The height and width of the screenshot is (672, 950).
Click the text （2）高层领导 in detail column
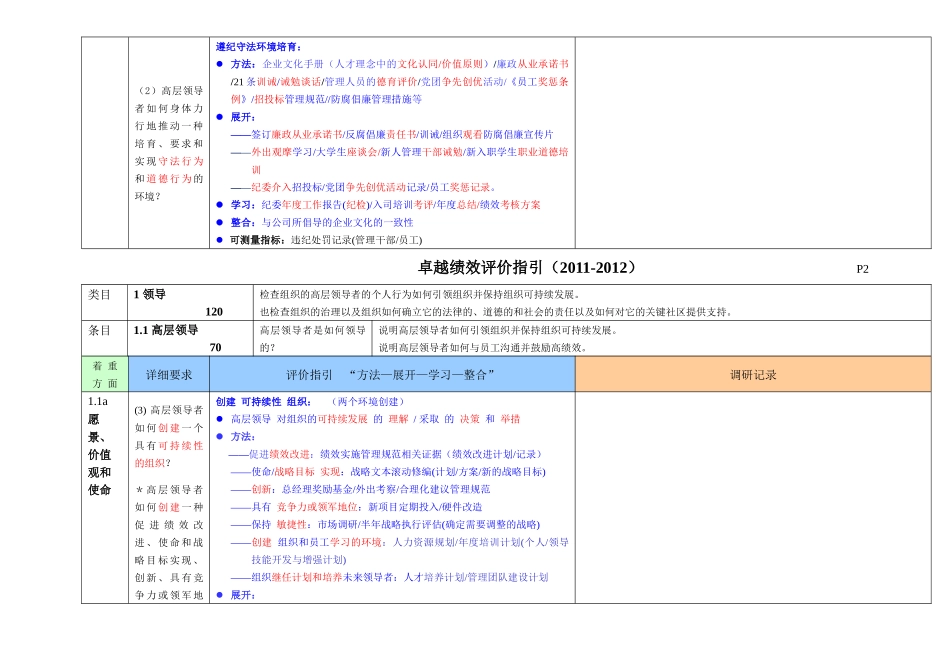pos(169,91)
